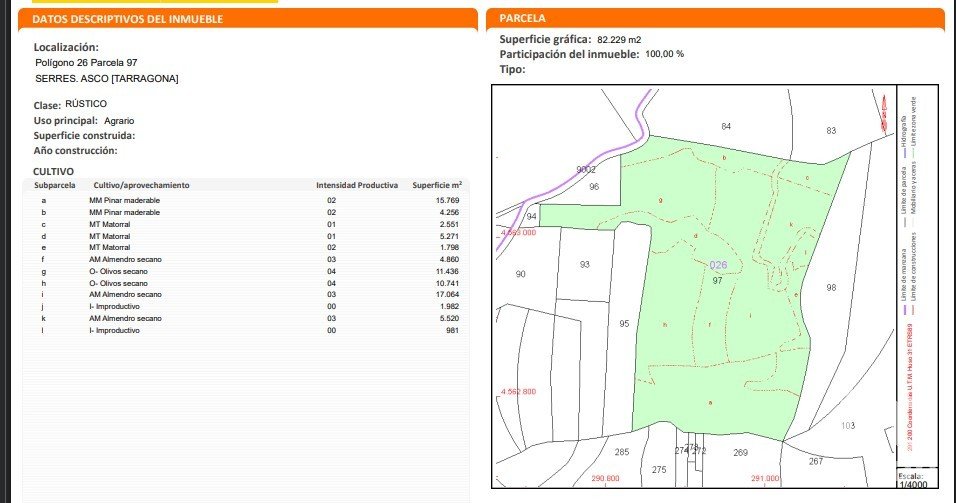Click the Superficie m² column header
The image size is (956, 503).
click(436, 186)
